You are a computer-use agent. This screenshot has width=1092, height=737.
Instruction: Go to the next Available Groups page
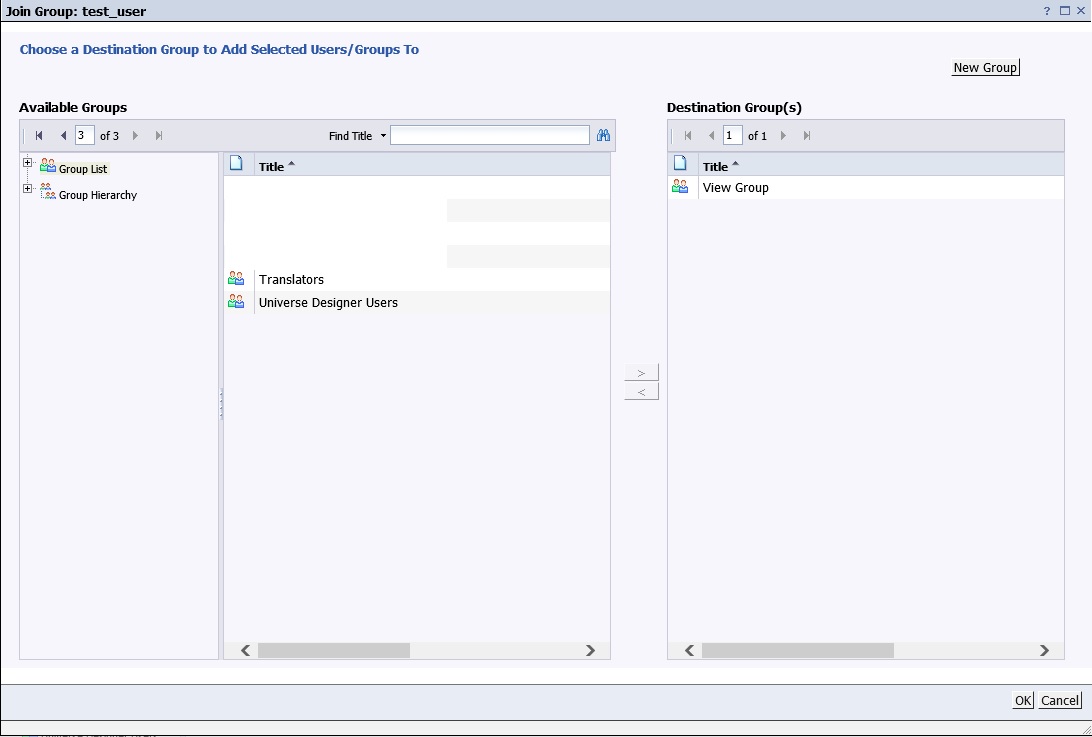(x=136, y=135)
